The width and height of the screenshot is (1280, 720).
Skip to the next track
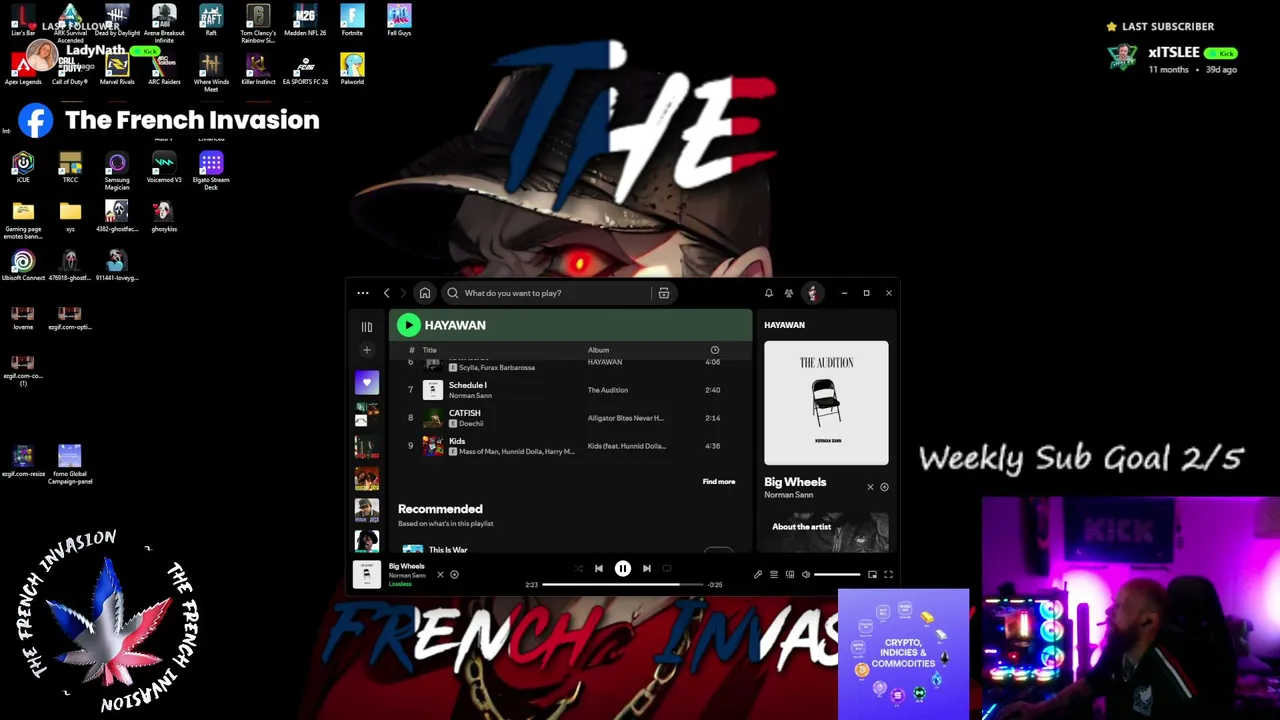[647, 568]
